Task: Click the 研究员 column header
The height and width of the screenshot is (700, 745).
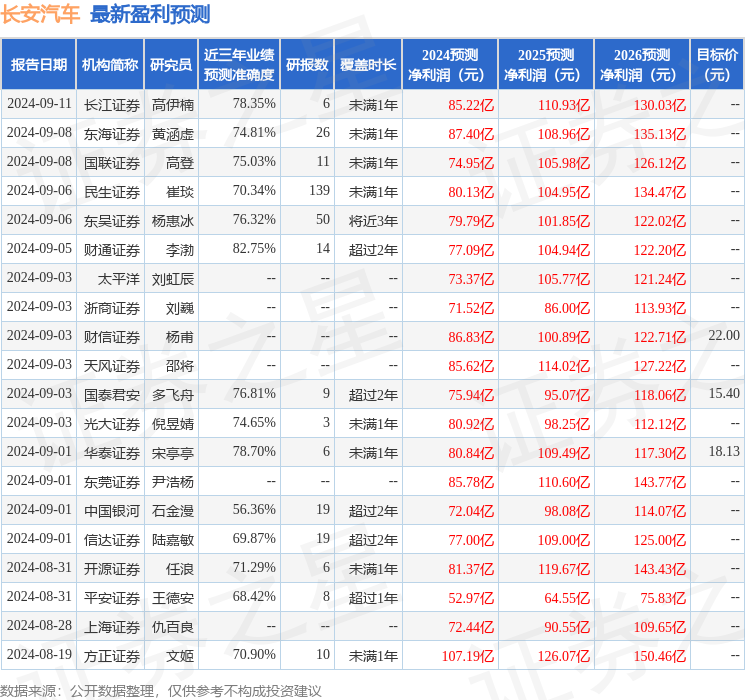Action: [171, 65]
